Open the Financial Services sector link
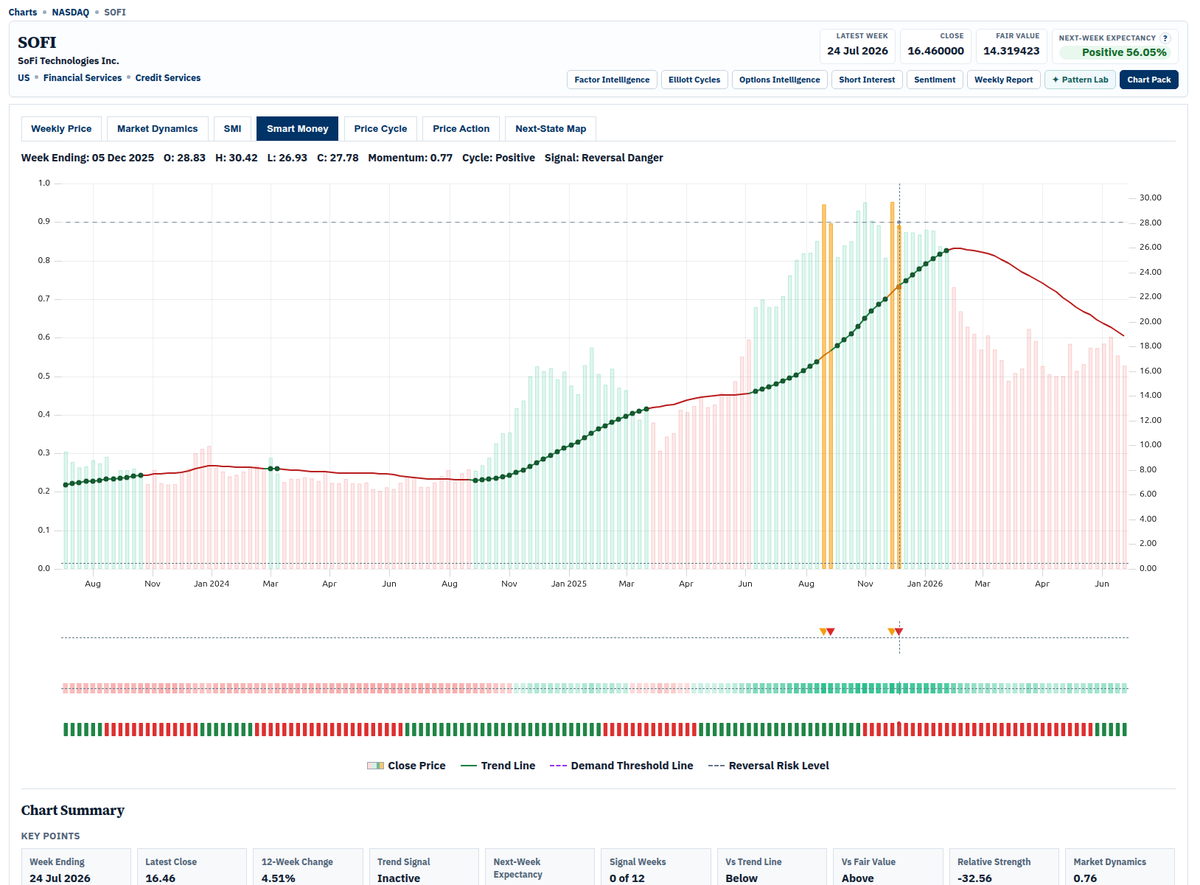The width and height of the screenshot is (1200, 885). point(82,78)
